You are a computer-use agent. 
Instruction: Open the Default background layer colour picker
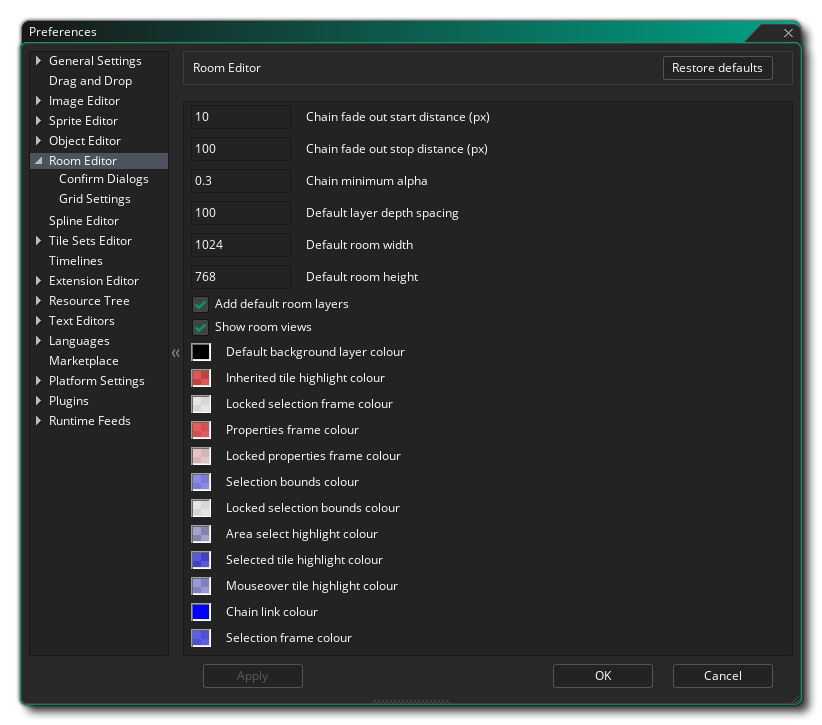[200, 351]
